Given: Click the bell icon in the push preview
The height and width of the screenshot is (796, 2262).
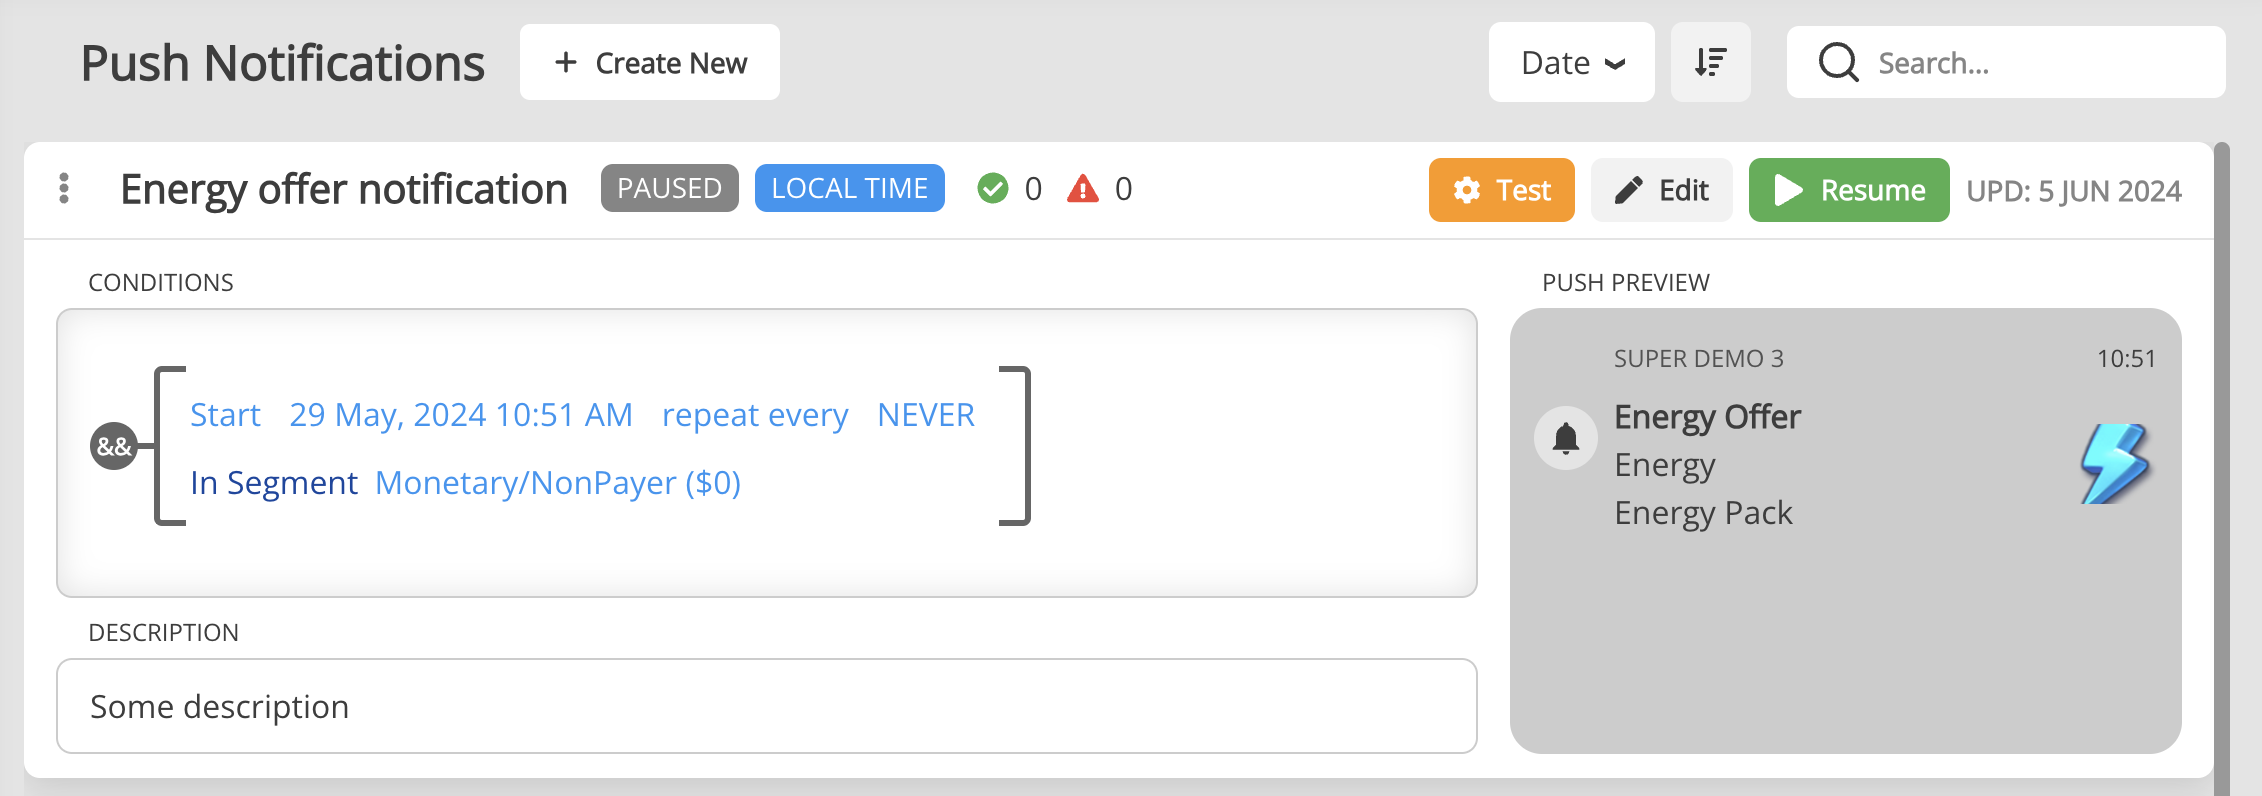Looking at the screenshot, I should pos(1565,437).
